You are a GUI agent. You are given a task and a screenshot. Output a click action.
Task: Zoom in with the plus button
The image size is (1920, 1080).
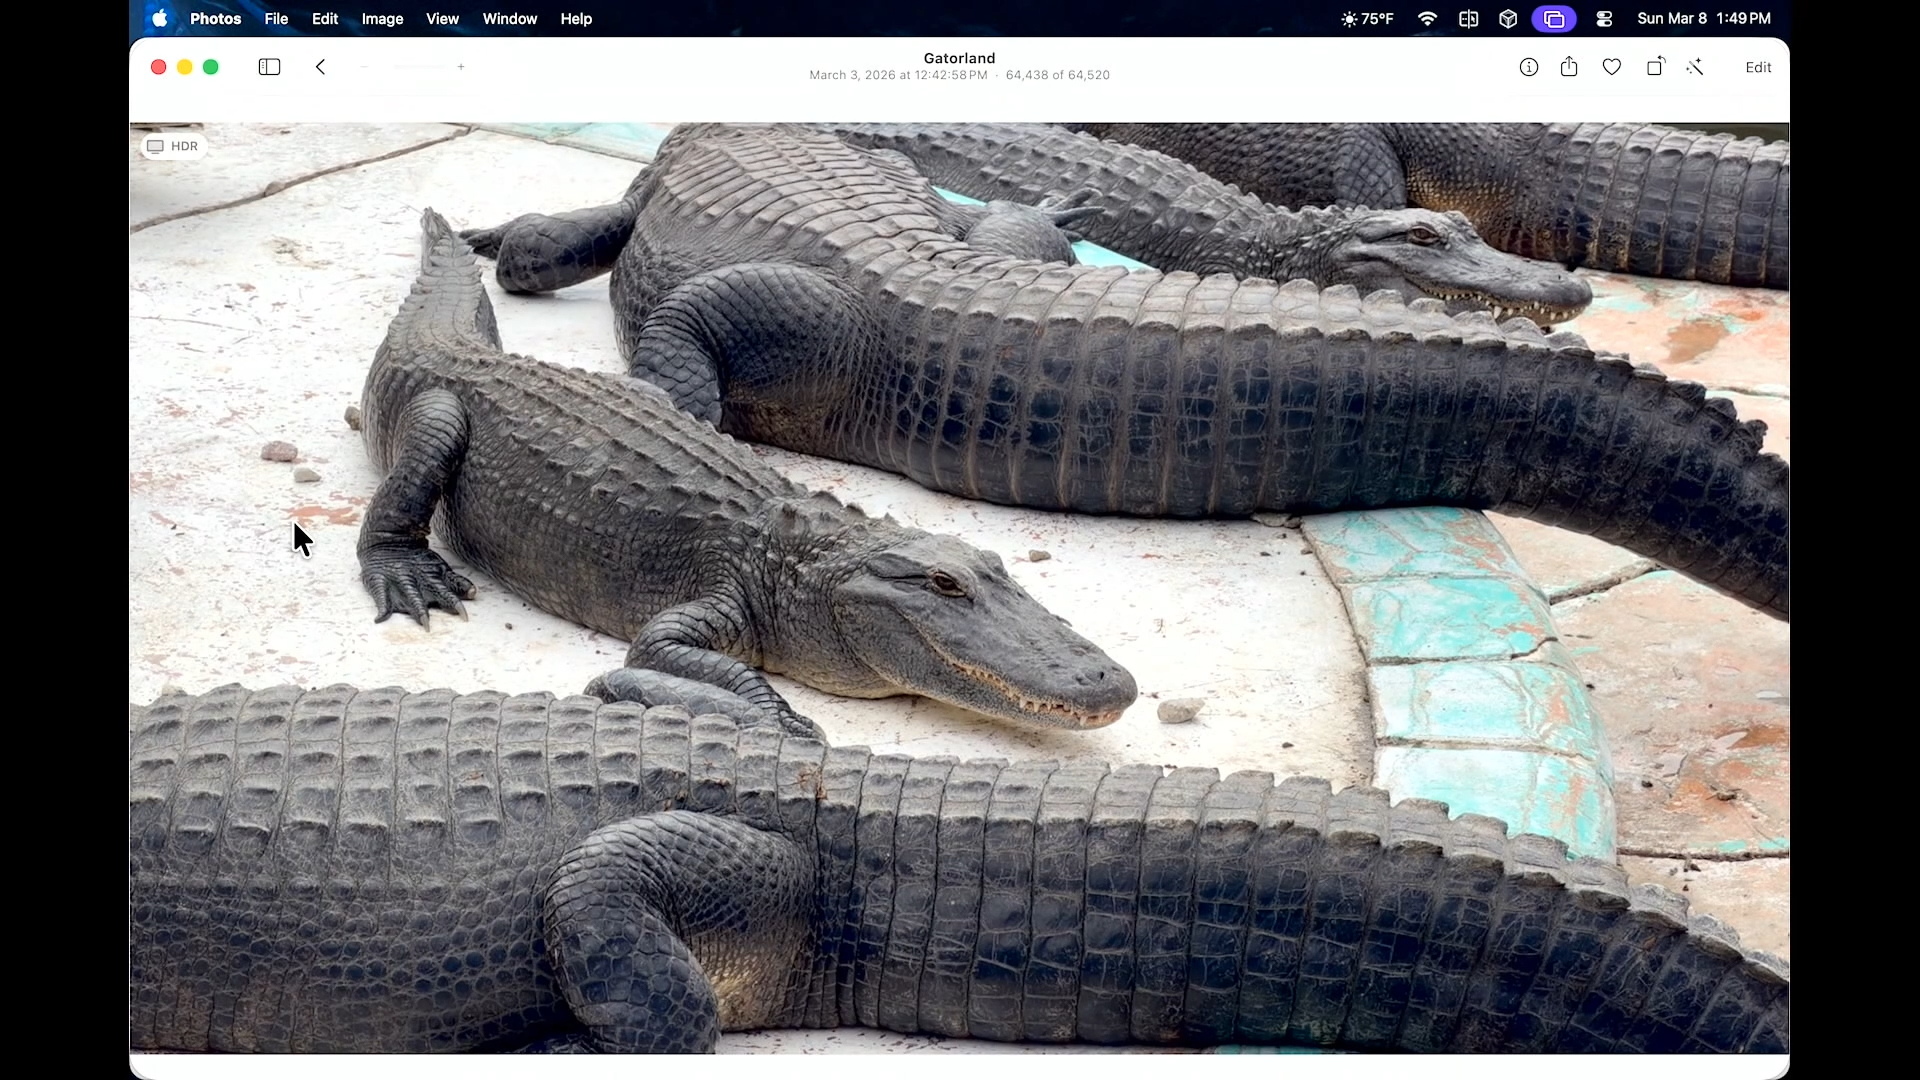pos(461,66)
